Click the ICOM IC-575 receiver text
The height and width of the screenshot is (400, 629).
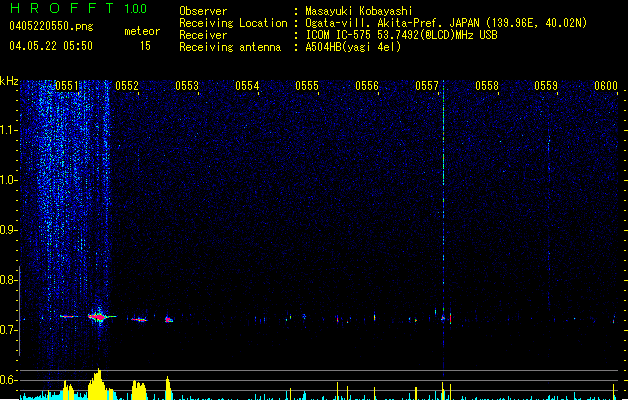(x=401, y=35)
